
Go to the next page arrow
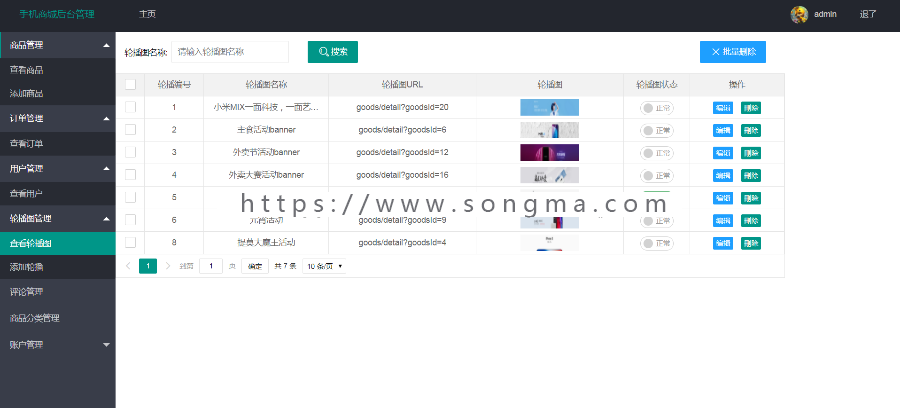pos(168,266)
